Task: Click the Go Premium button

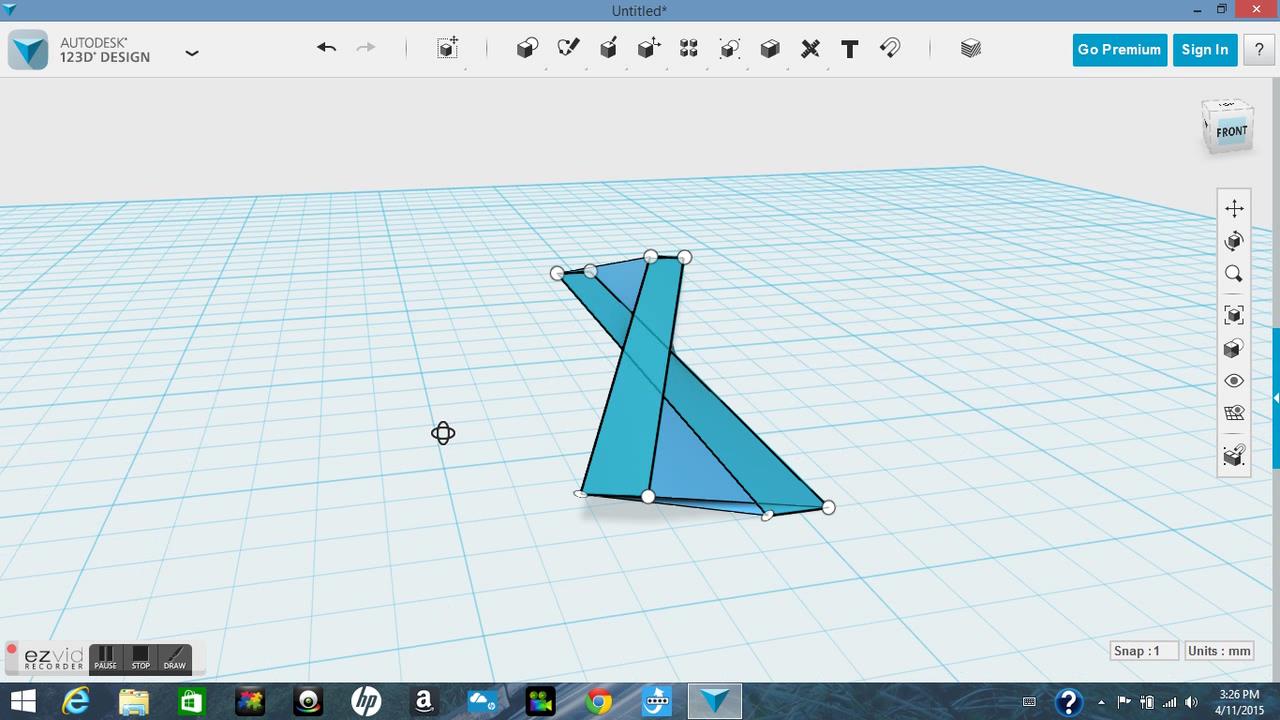Action: click(1119, 50)
